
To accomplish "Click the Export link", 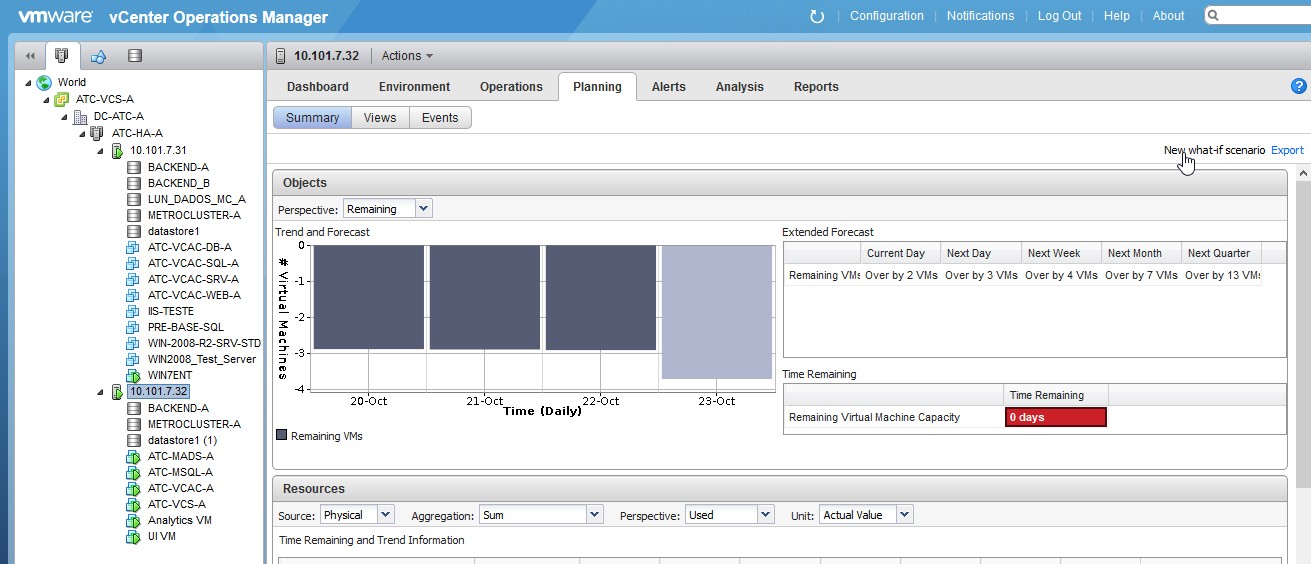I will (x=1287, y=150).
